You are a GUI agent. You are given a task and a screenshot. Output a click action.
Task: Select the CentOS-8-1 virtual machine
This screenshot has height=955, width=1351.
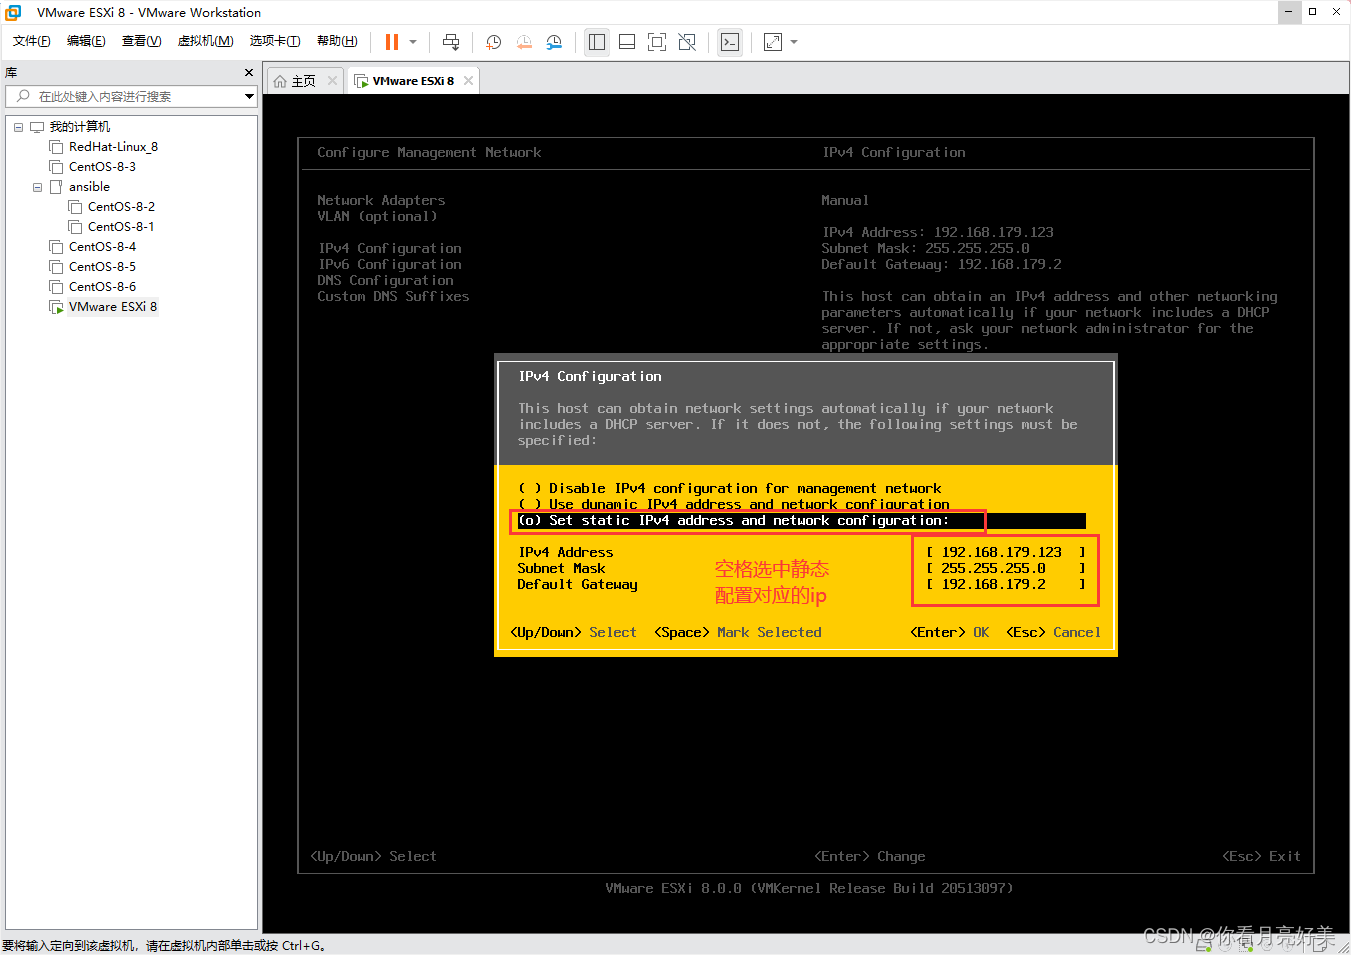[x=121, y=227]
